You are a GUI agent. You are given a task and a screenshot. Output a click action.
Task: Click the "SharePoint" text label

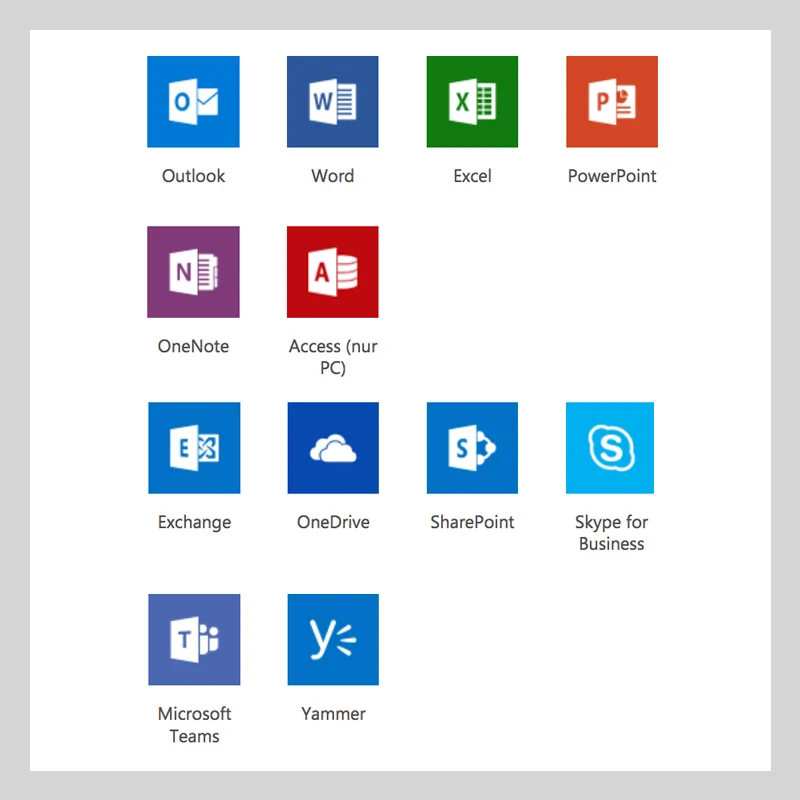tap(472, 522)
